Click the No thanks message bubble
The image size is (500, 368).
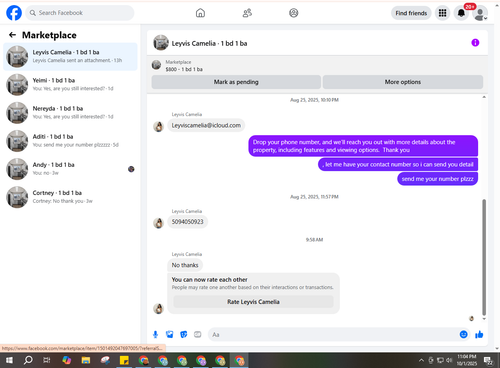click(x=185, y=265)
